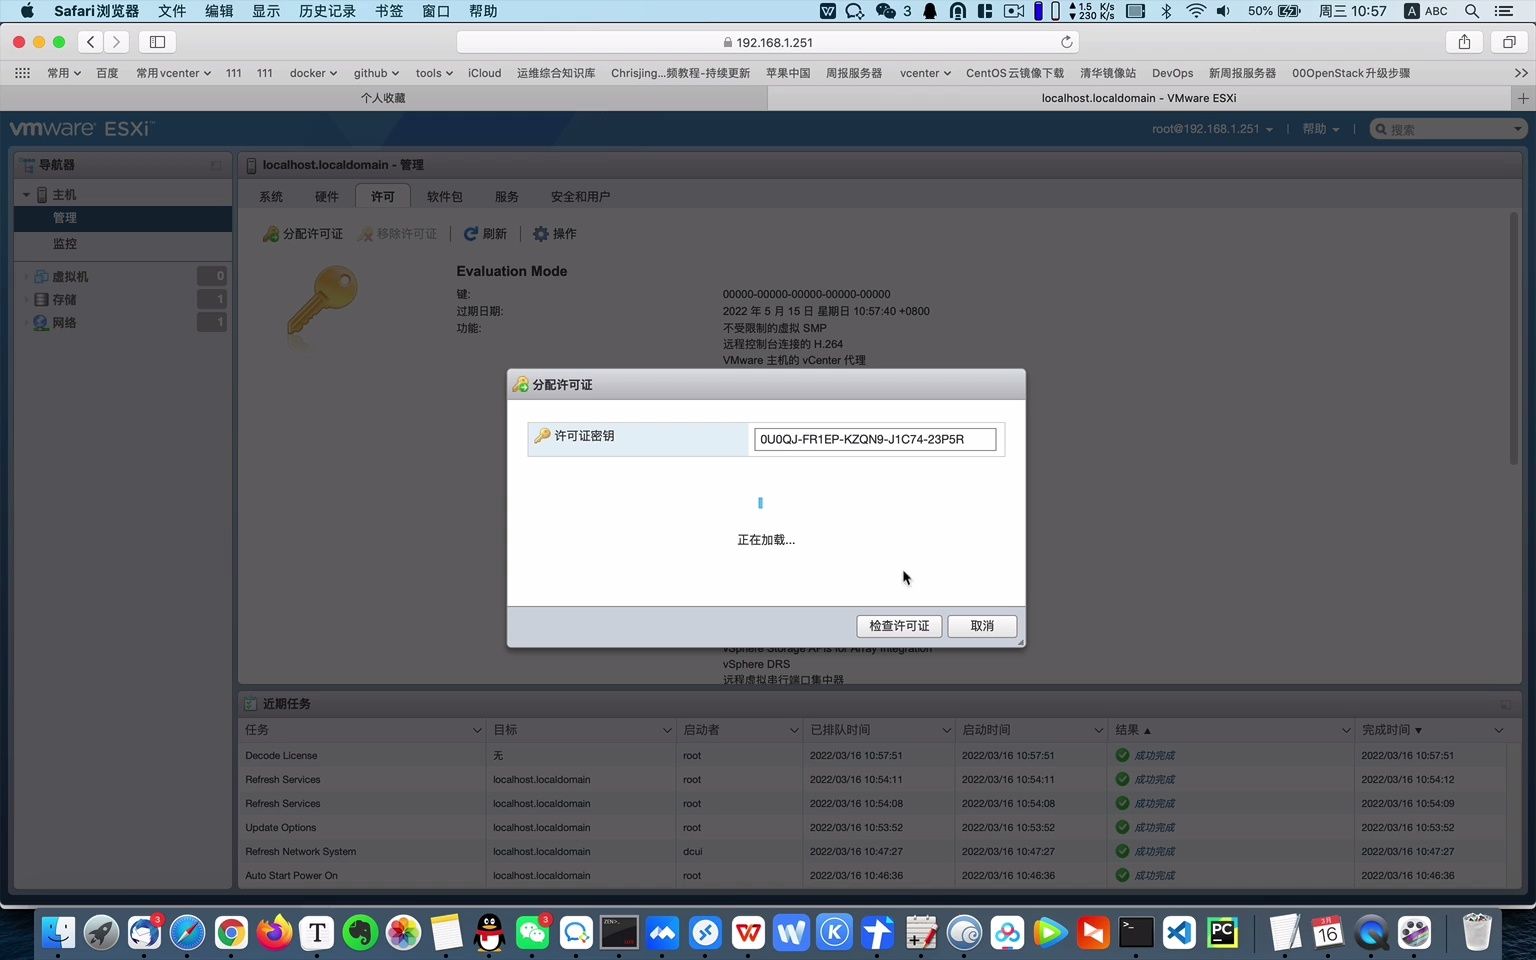Open the Safari History menu
Image resolution: width=1536 pixels, height=960 pixels.
tap(327, 11)
